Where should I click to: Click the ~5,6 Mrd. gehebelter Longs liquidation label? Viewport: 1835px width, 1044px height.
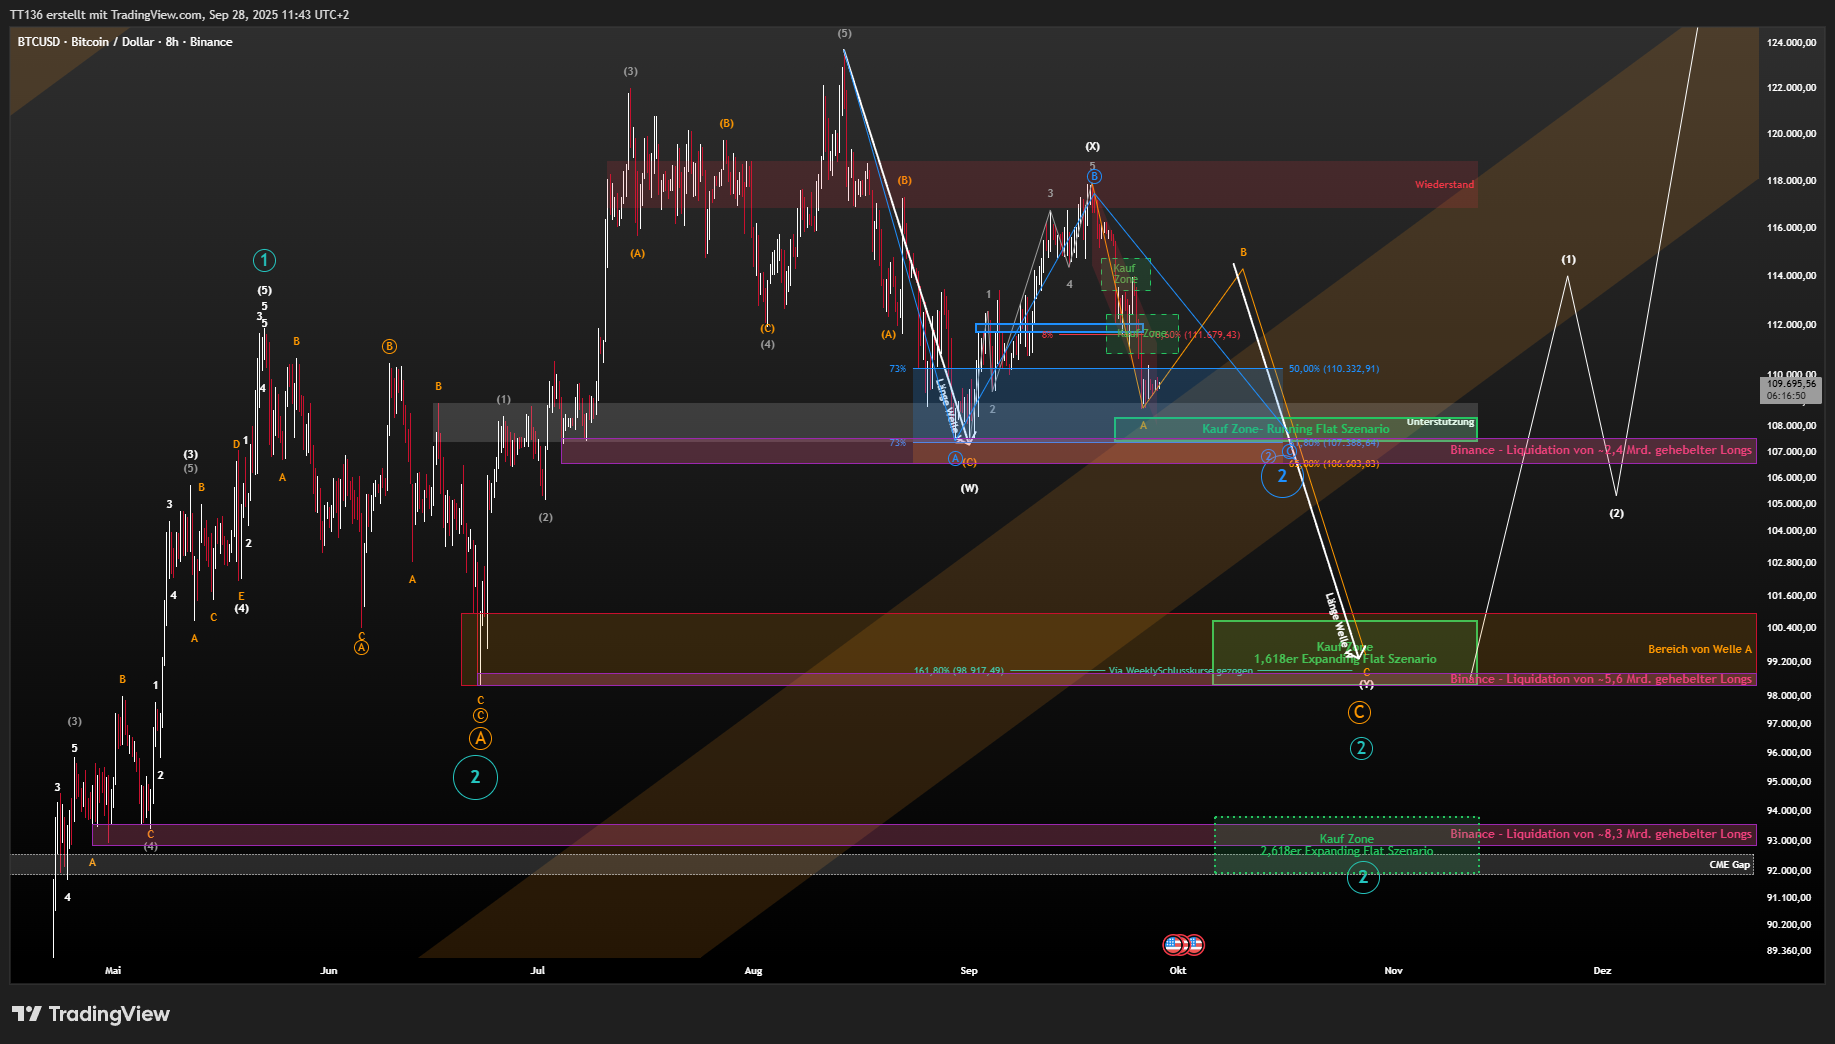1601,679
